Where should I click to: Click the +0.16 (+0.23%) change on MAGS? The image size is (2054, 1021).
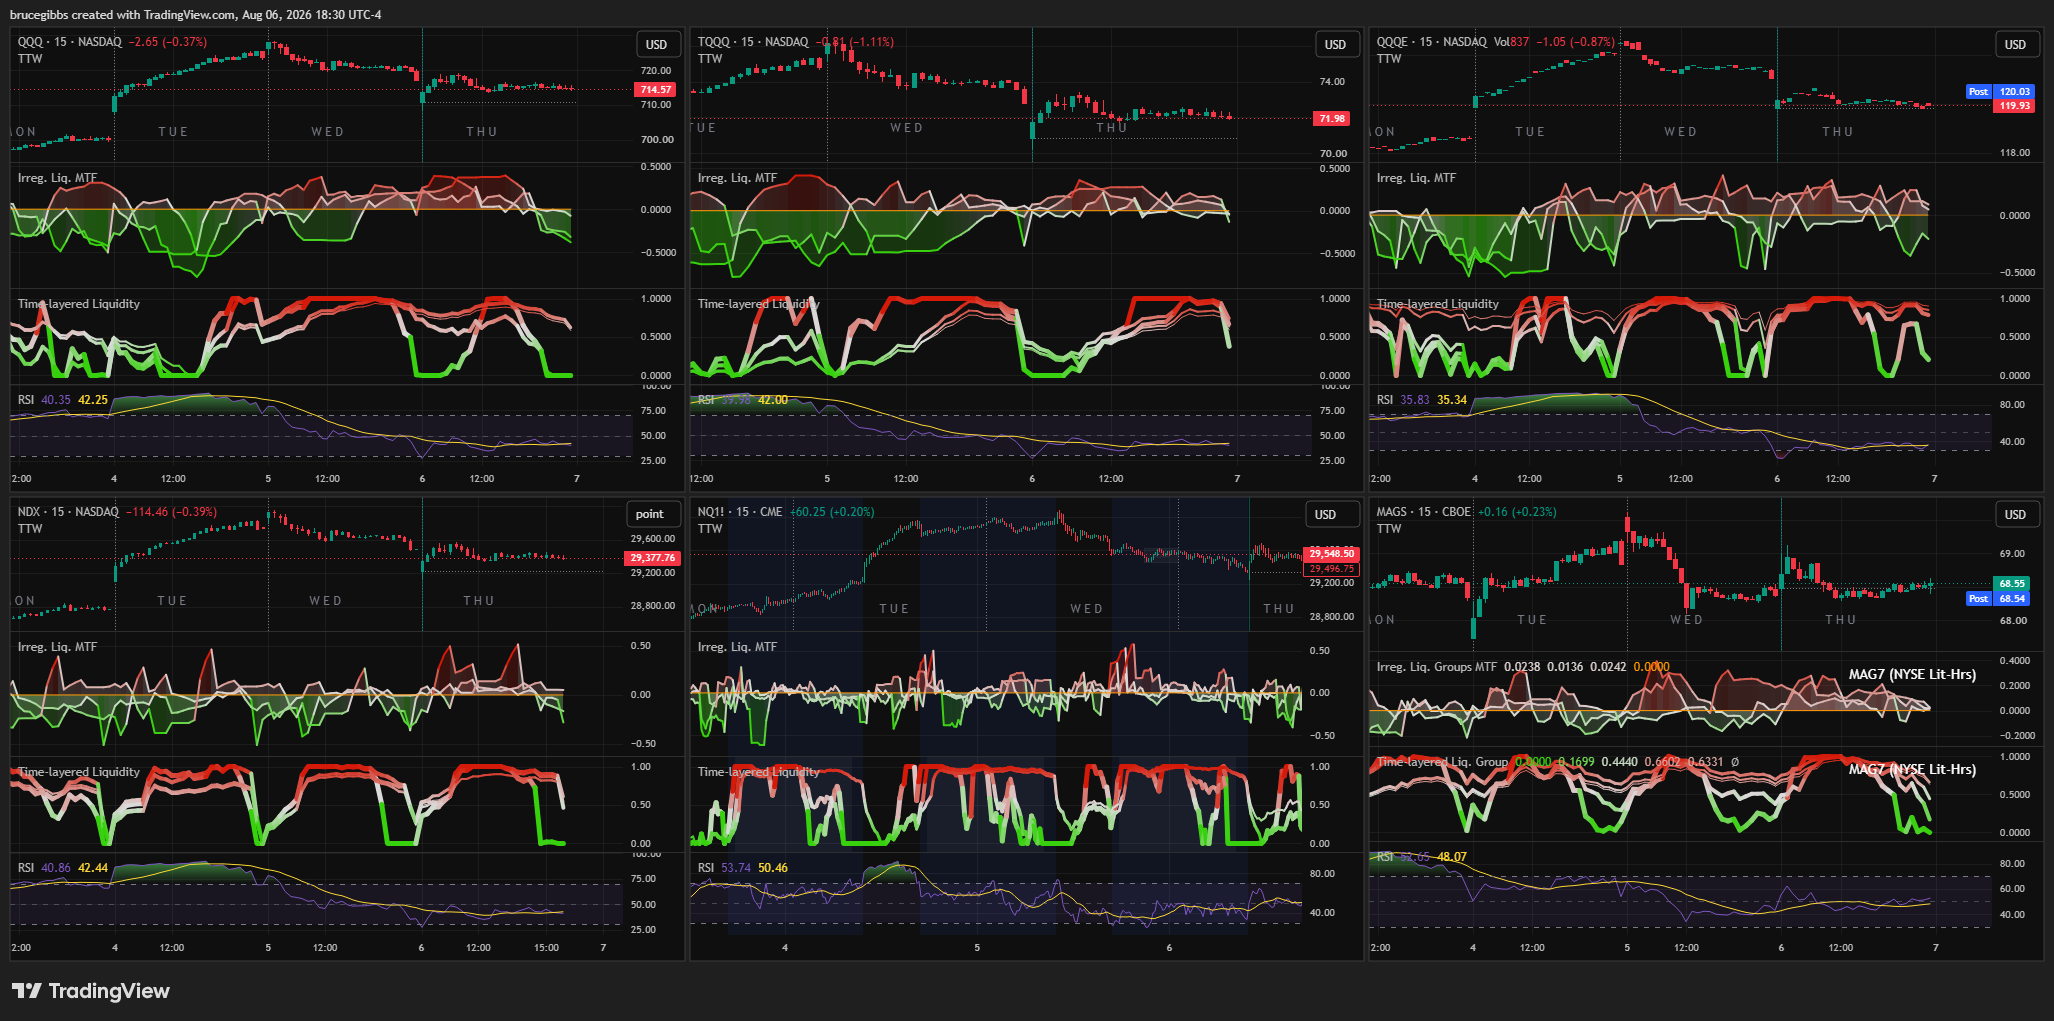coord(1517,512)
